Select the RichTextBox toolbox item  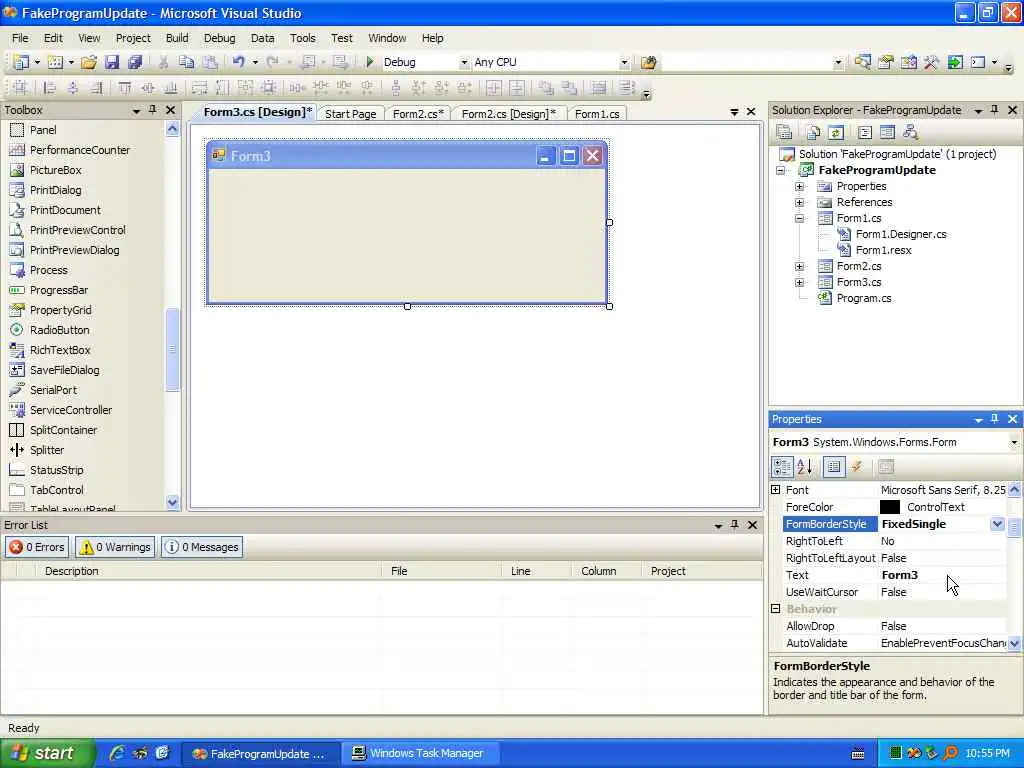click(x=60, y=350)
